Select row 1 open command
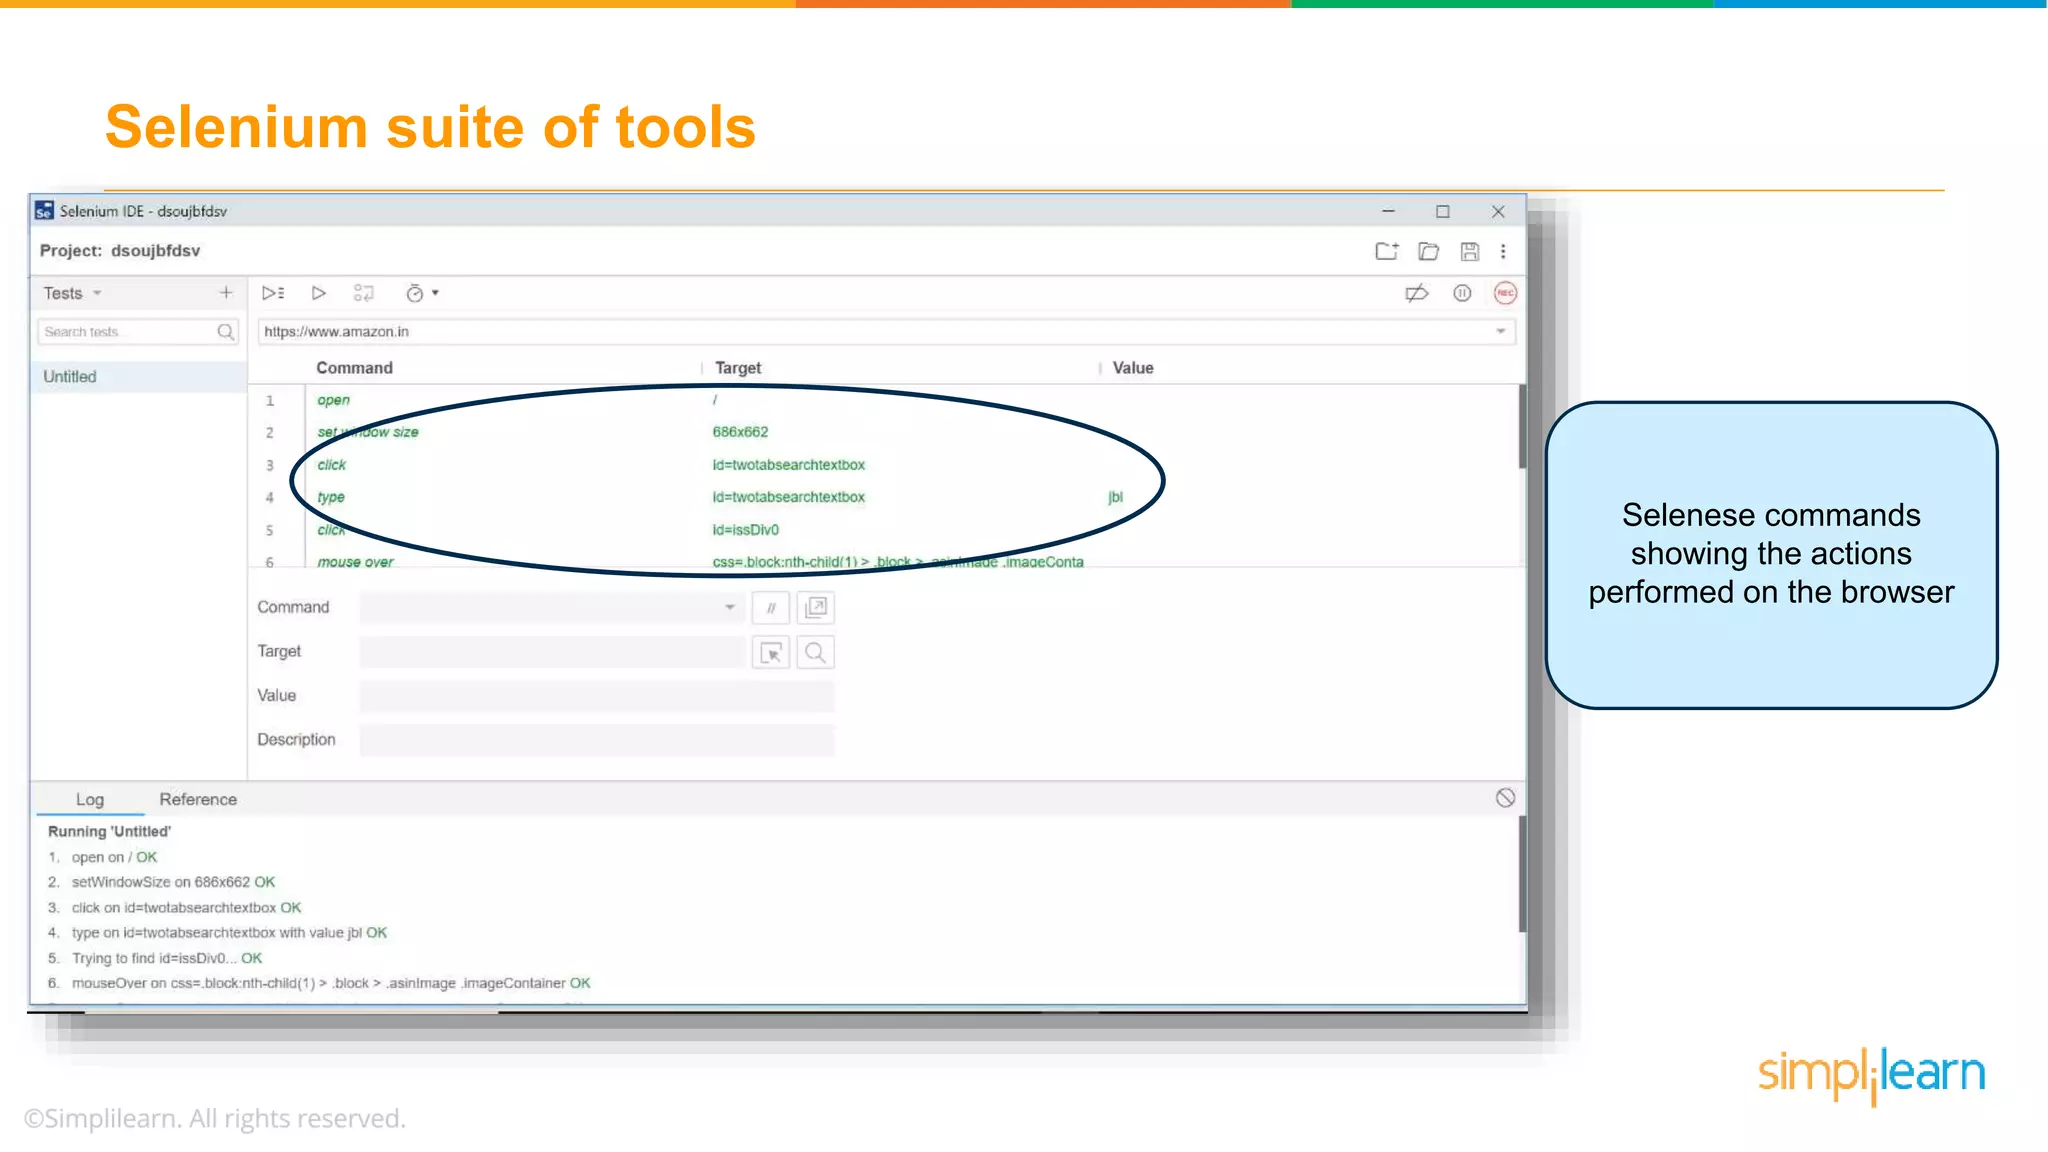Image resolution: width=2048 pixels, height=1152 pixels. [x=884, y=400]
